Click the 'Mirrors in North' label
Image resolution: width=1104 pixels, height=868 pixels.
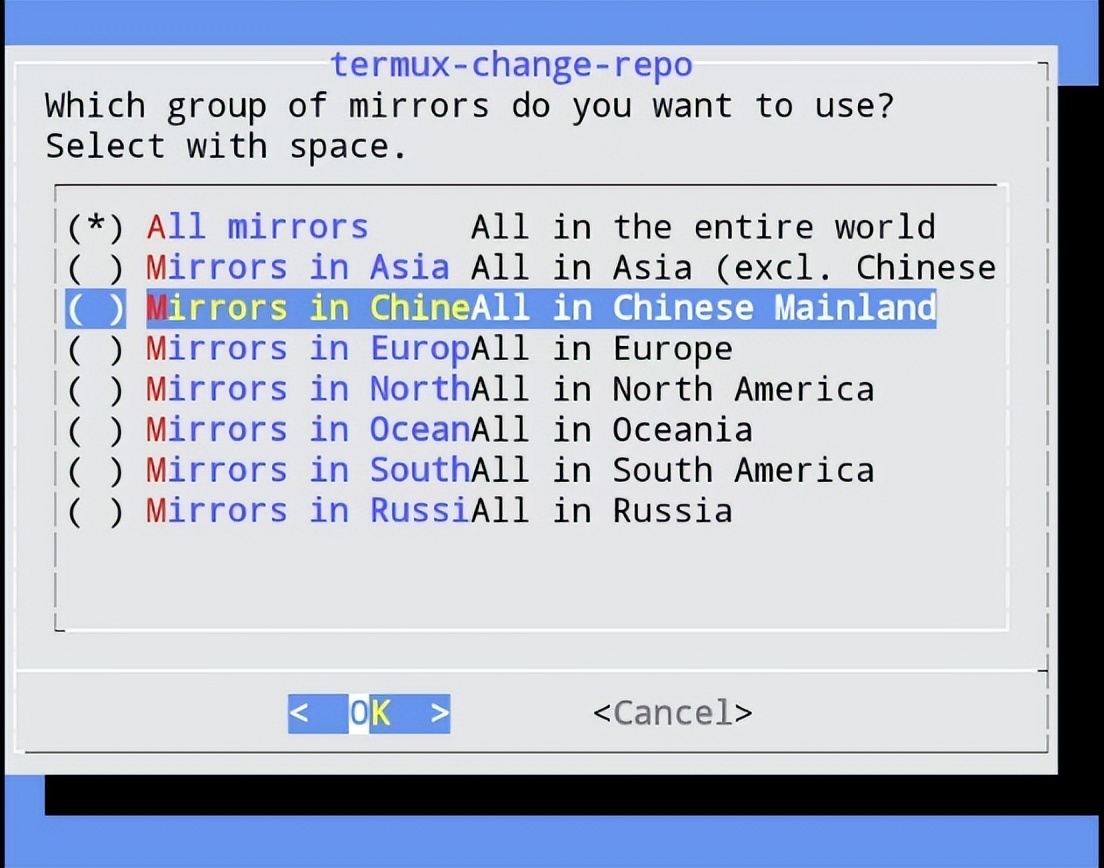coord(308,390)
